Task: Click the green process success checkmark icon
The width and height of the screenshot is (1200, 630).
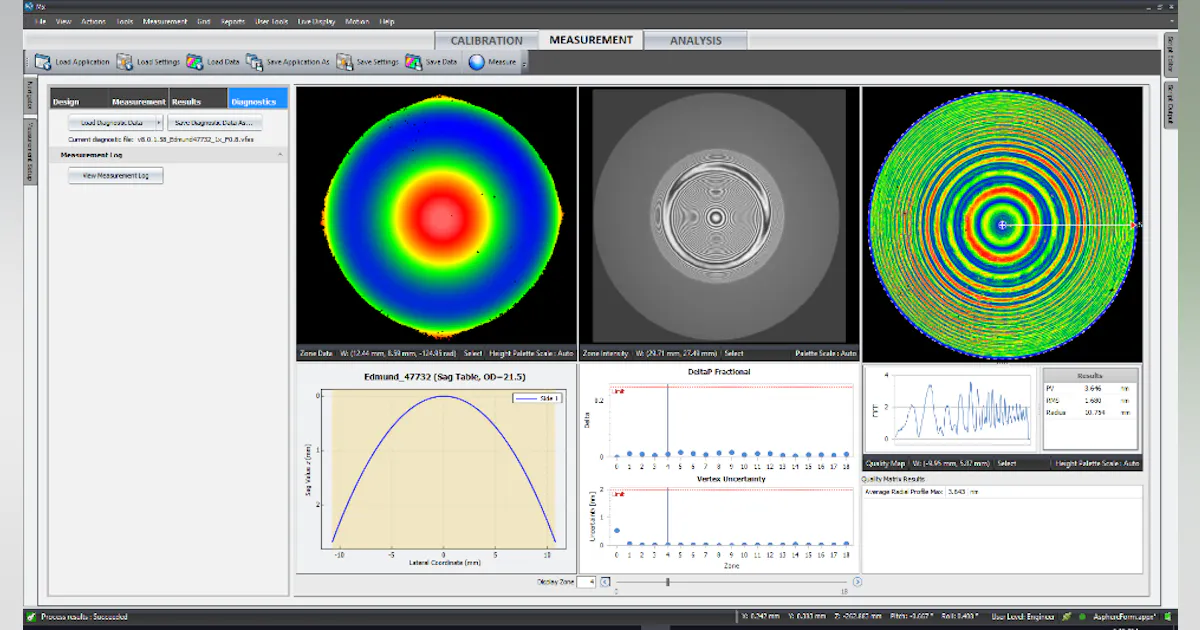Action: [31, 617]
